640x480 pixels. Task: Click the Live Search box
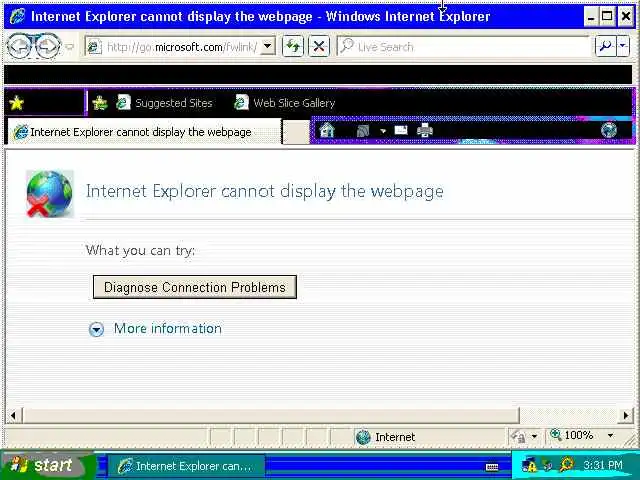coord(463,47)
